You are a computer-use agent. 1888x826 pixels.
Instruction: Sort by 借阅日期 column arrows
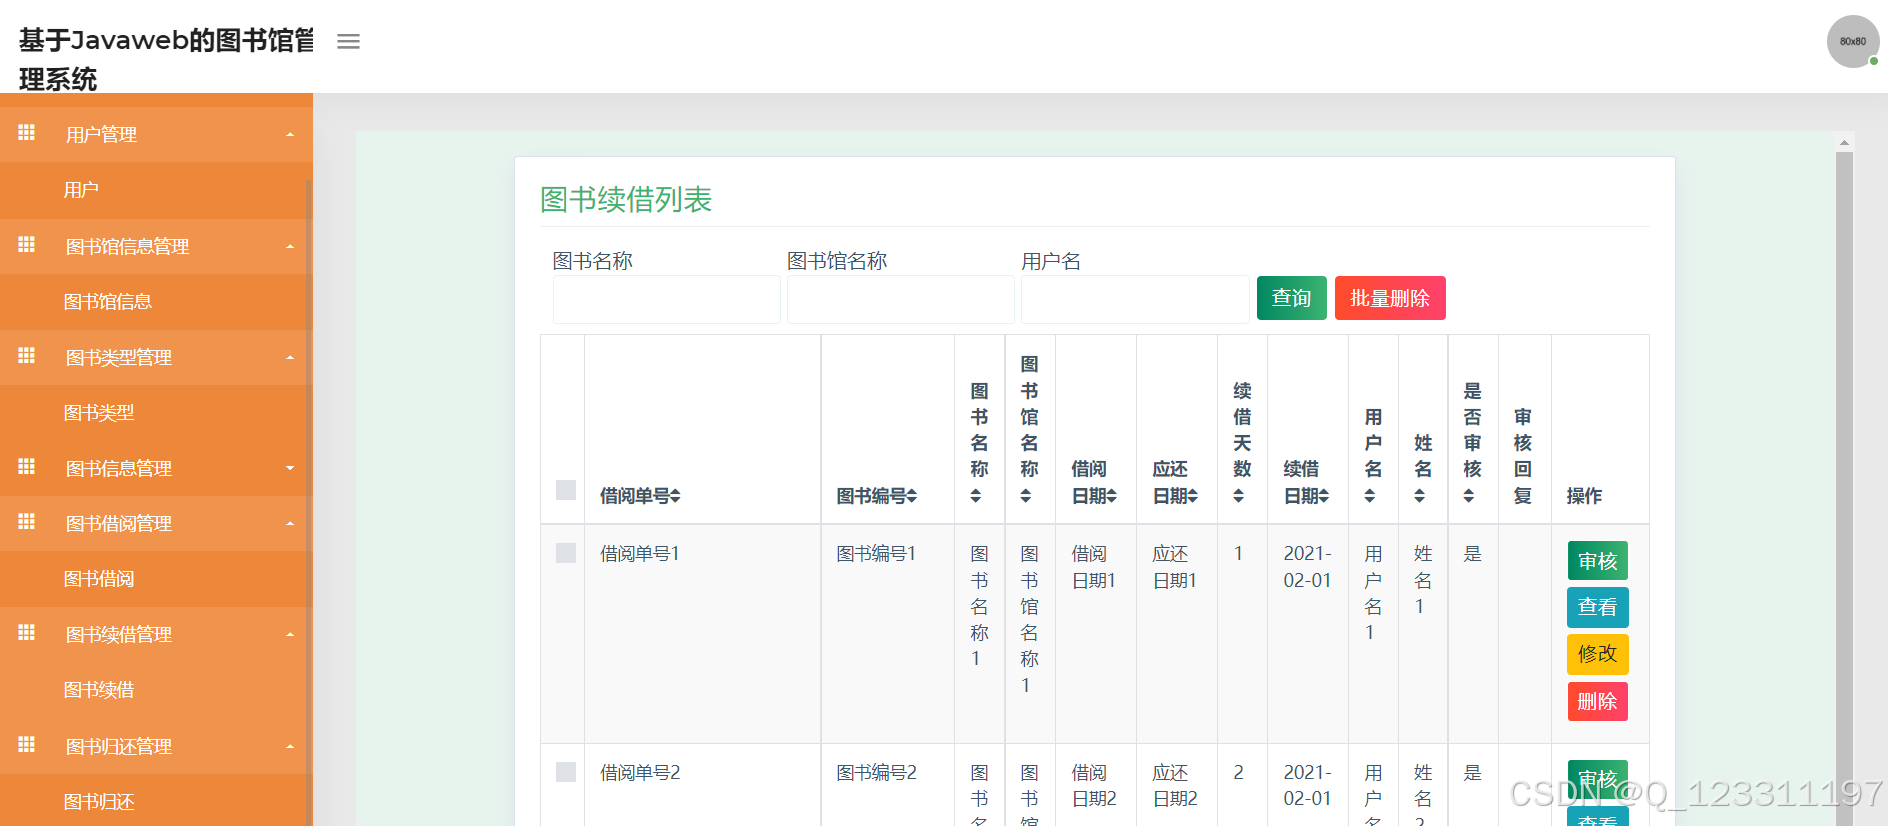tap(1111, 496)
